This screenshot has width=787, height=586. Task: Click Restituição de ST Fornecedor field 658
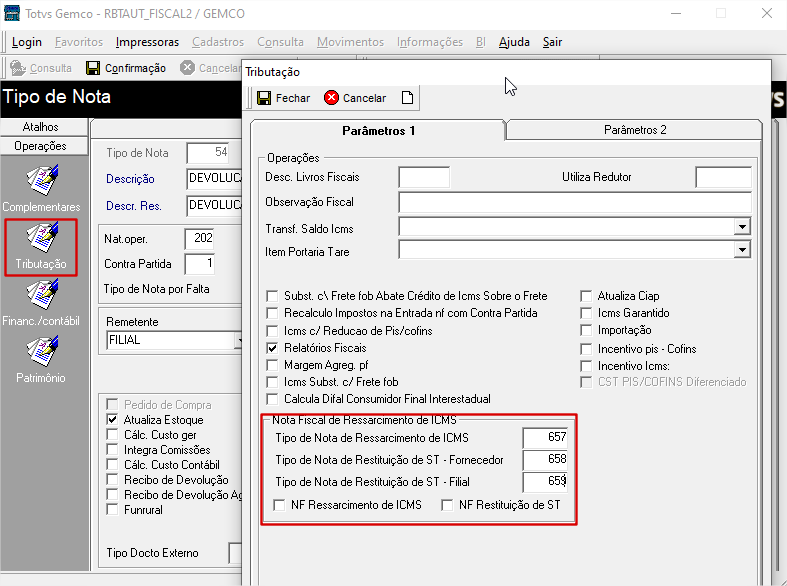(x=545, y=460)
